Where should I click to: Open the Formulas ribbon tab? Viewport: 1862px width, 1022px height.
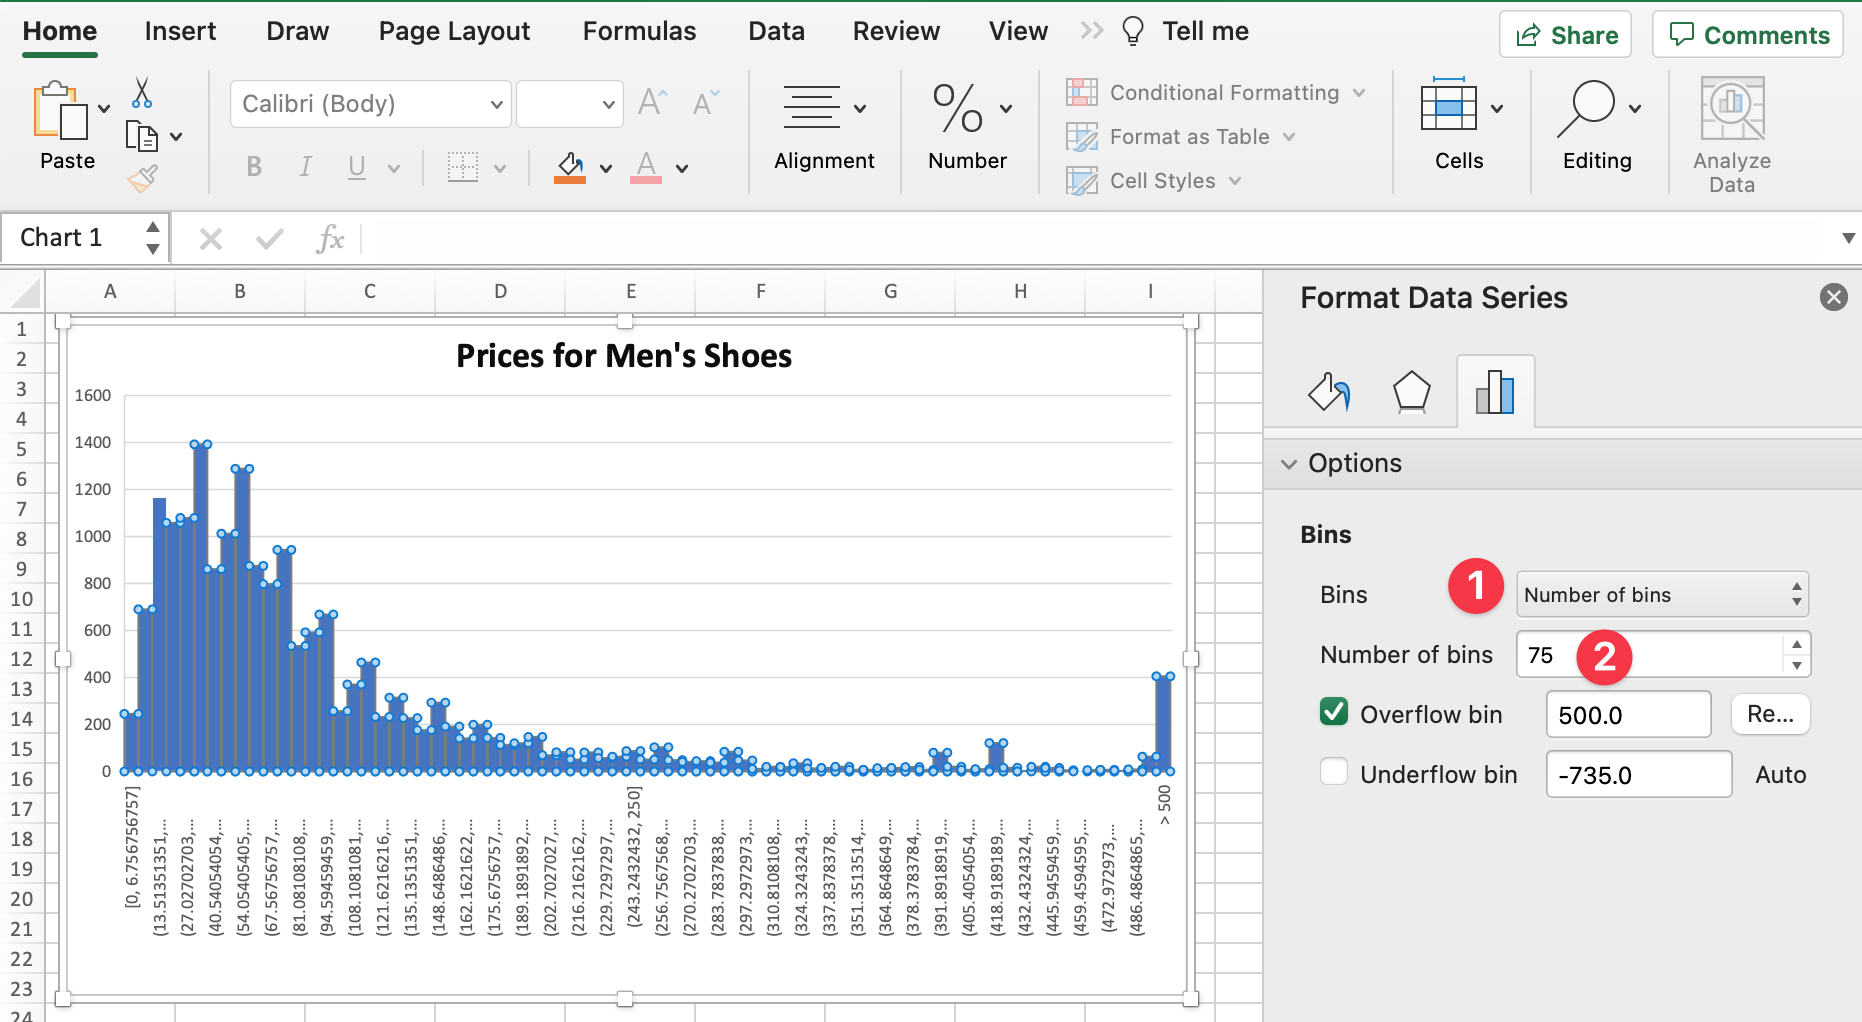(639, 32)
